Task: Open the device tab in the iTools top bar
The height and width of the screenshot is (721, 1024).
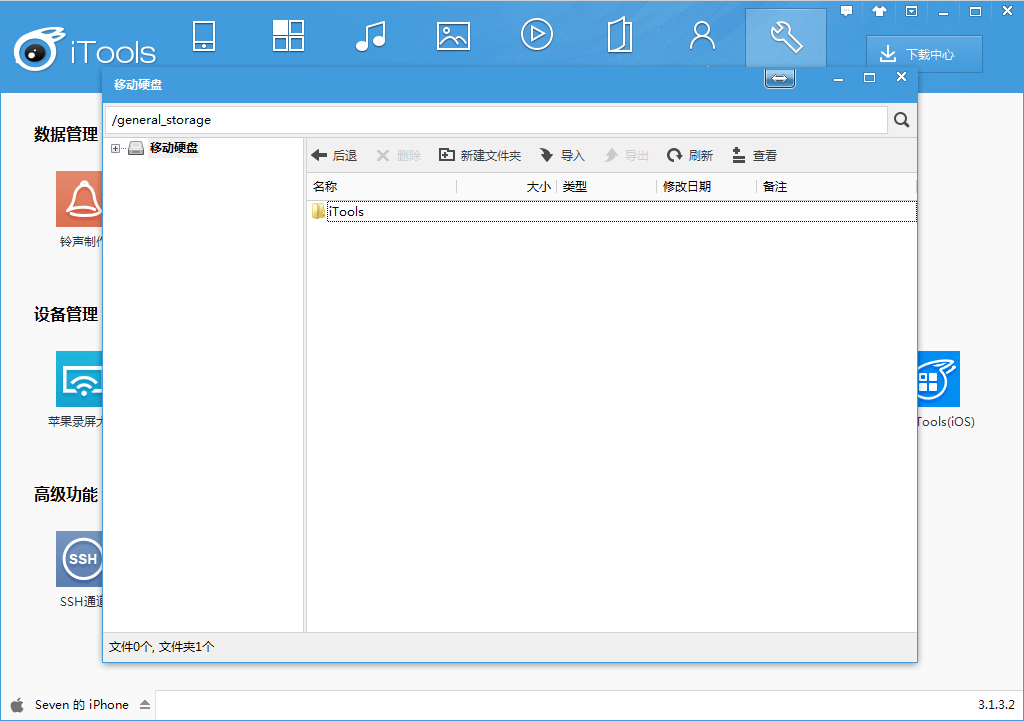Action: (204, 36)
